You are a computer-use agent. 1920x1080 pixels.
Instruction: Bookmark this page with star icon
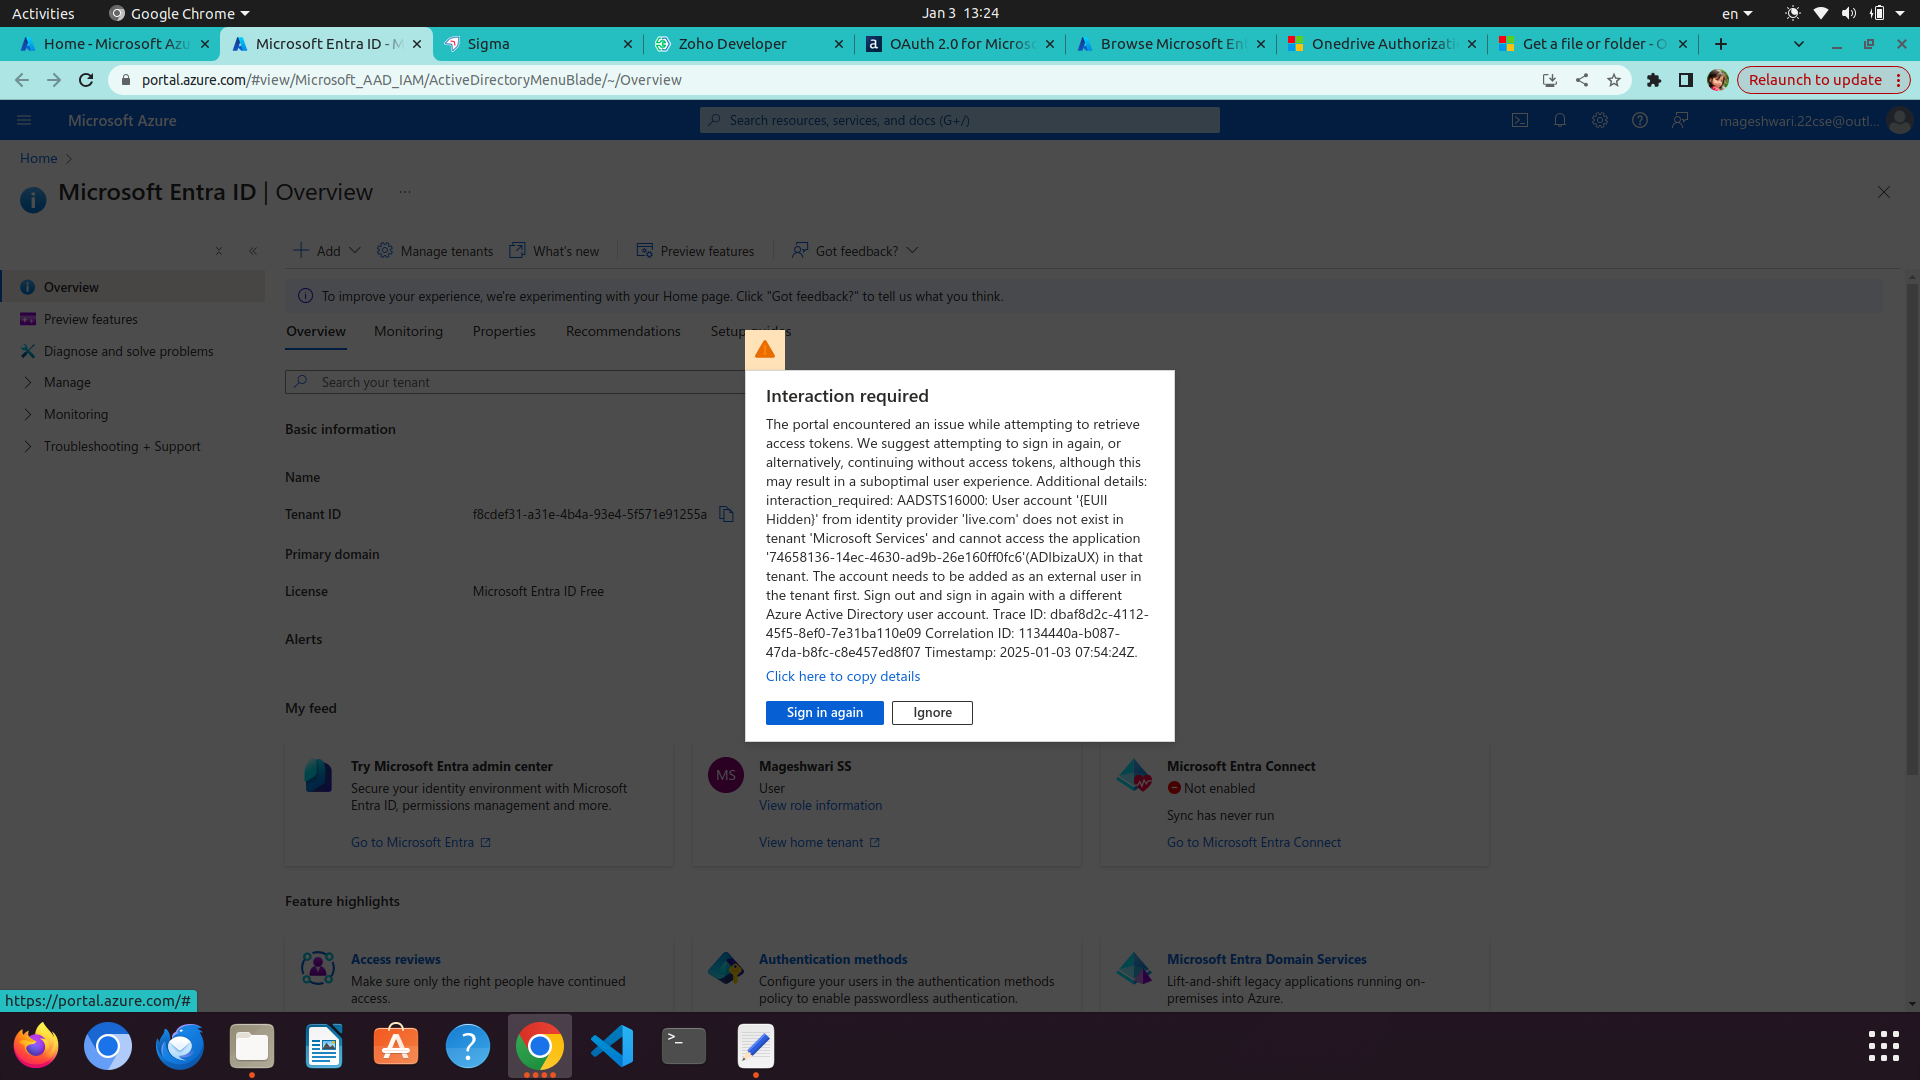click(1614, 80)
